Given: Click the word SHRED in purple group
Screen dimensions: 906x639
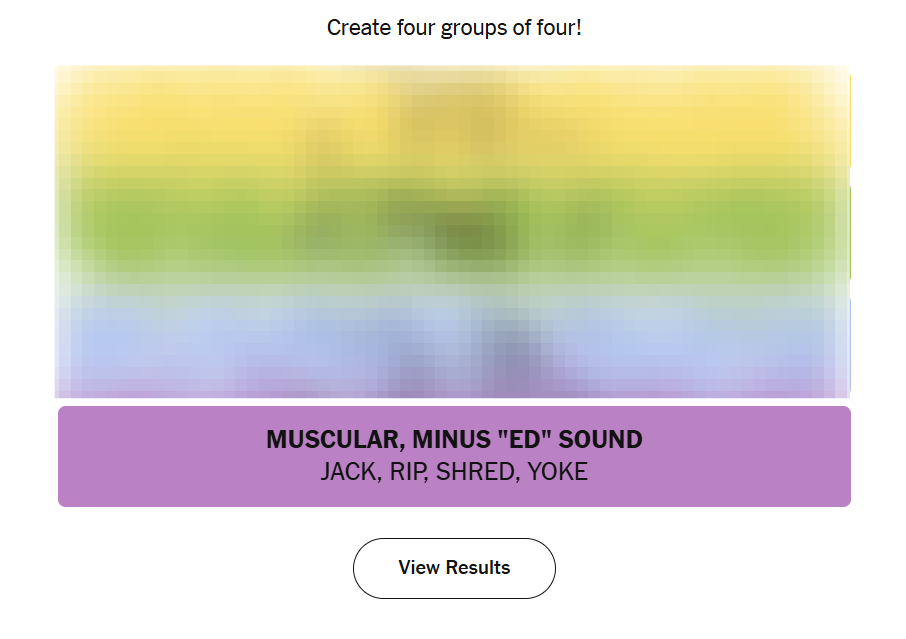Looking at the screenshot, I should (x=473, y=472).
